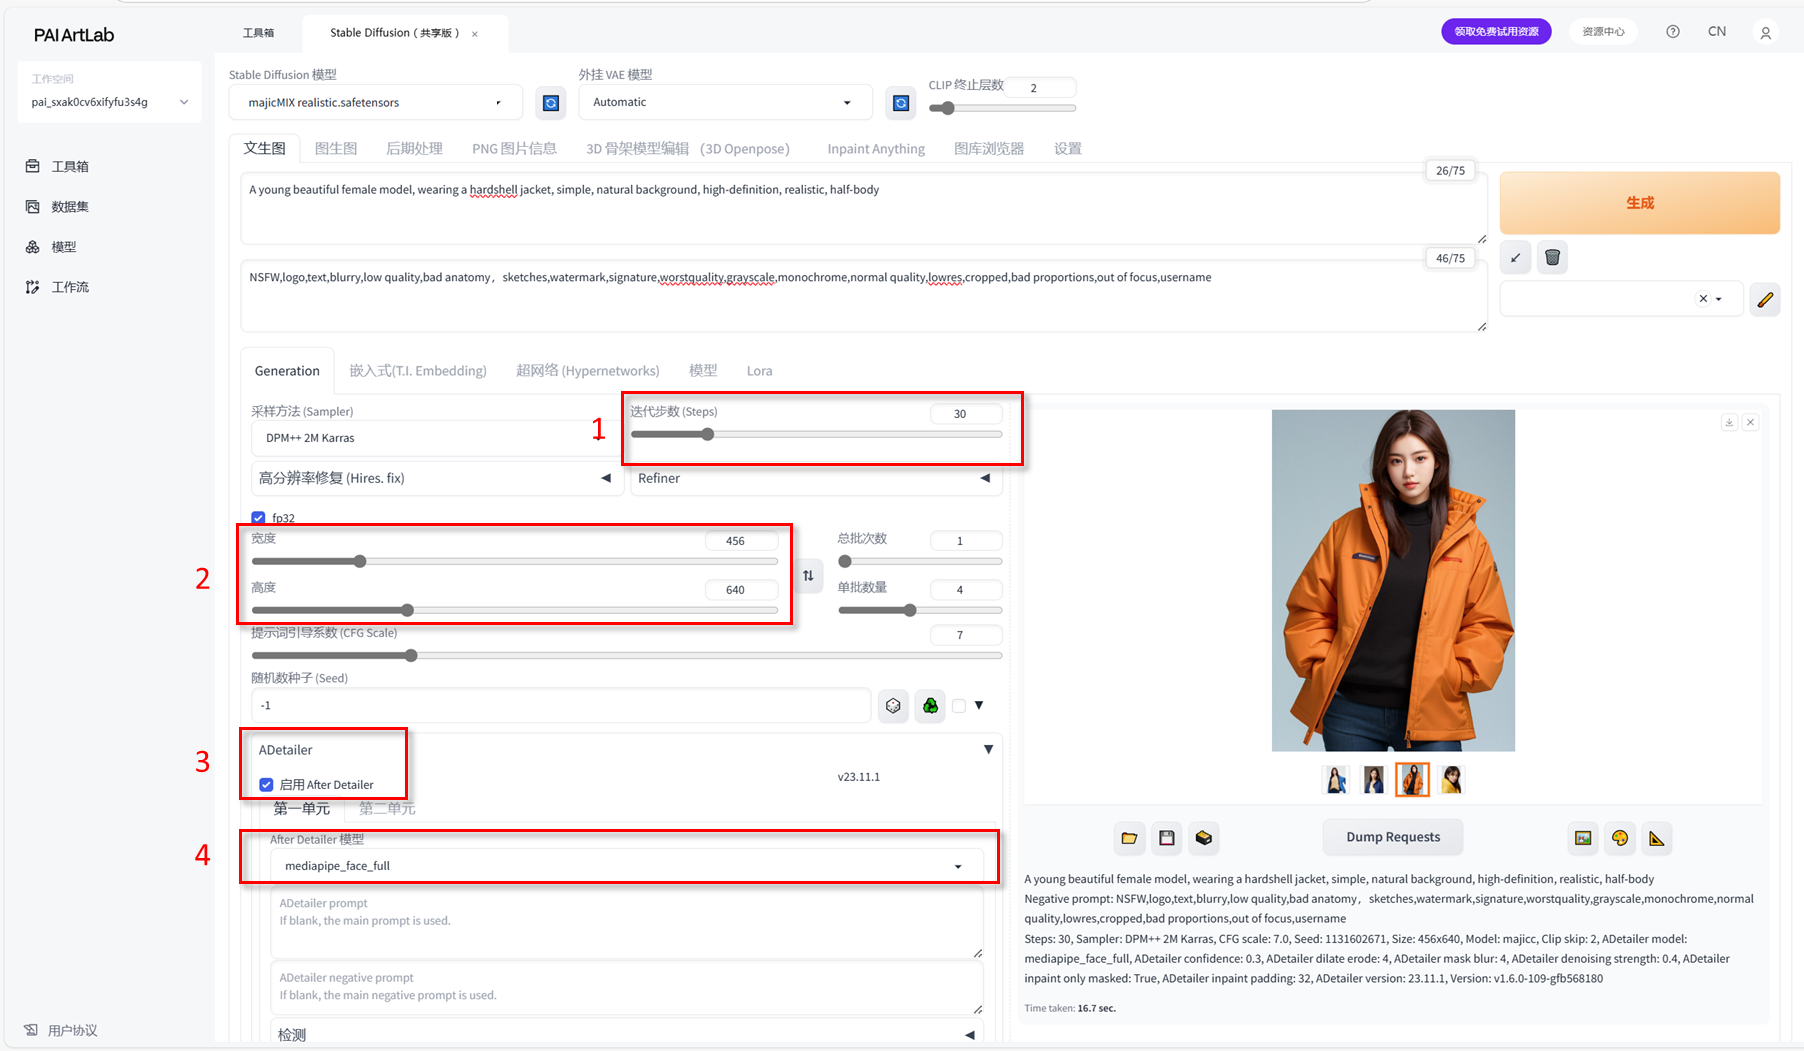The height and width of the screenshot is (1051, 1804).
Task: Open 工作流 in the left sidebar
Action: [x=59, y=287]
